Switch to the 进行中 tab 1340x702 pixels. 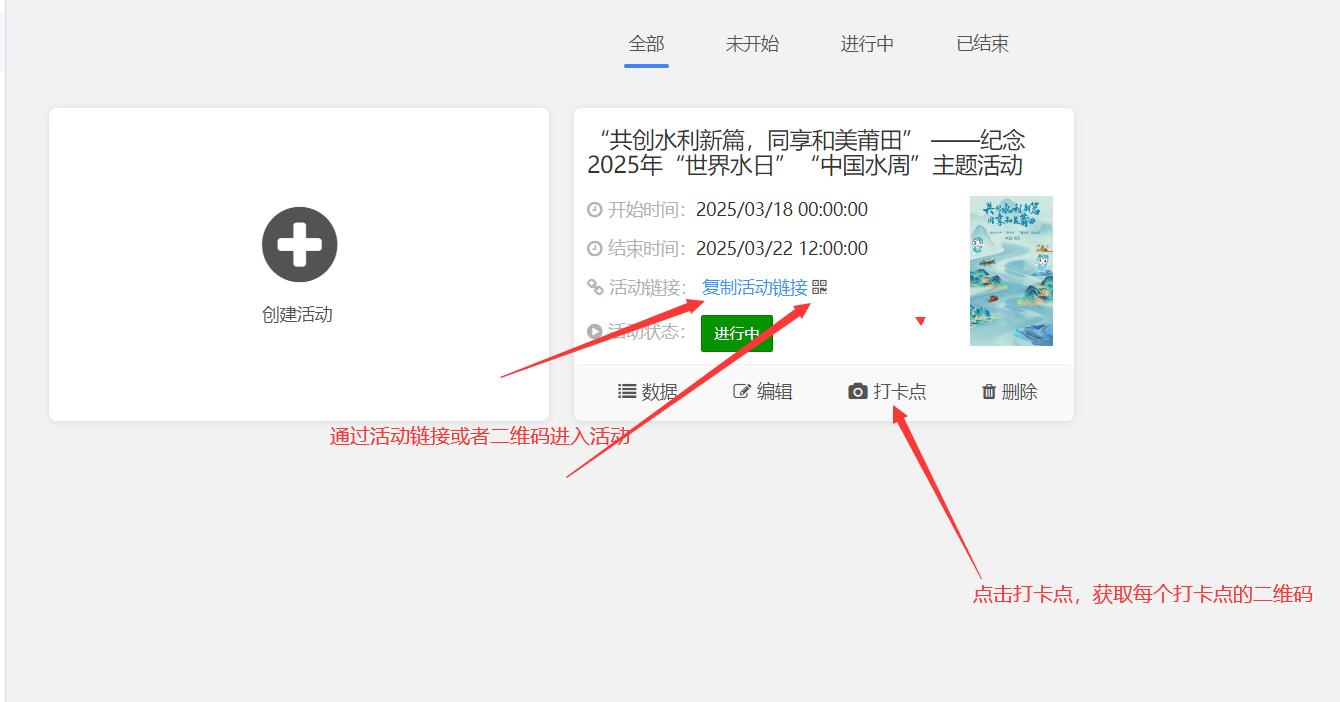point(867,44)
